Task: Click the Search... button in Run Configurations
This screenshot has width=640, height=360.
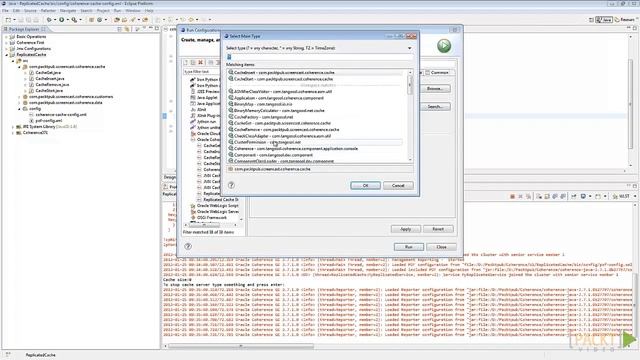Action: click(x=435, y=107)
